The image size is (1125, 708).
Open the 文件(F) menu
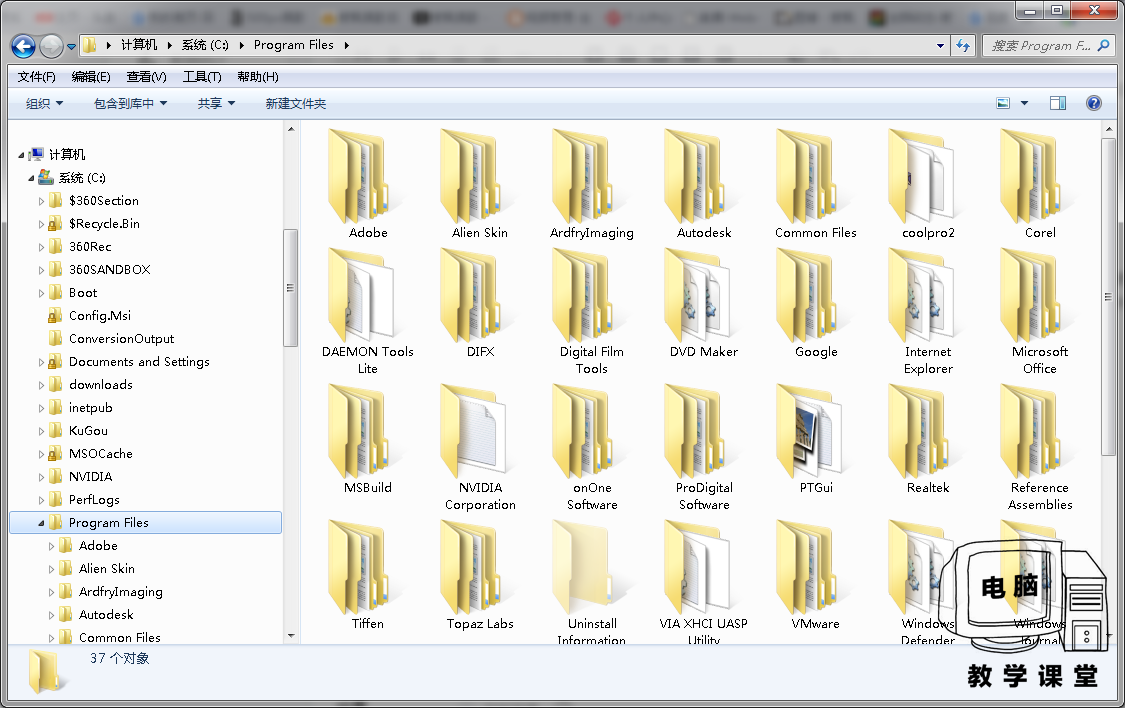36,77
